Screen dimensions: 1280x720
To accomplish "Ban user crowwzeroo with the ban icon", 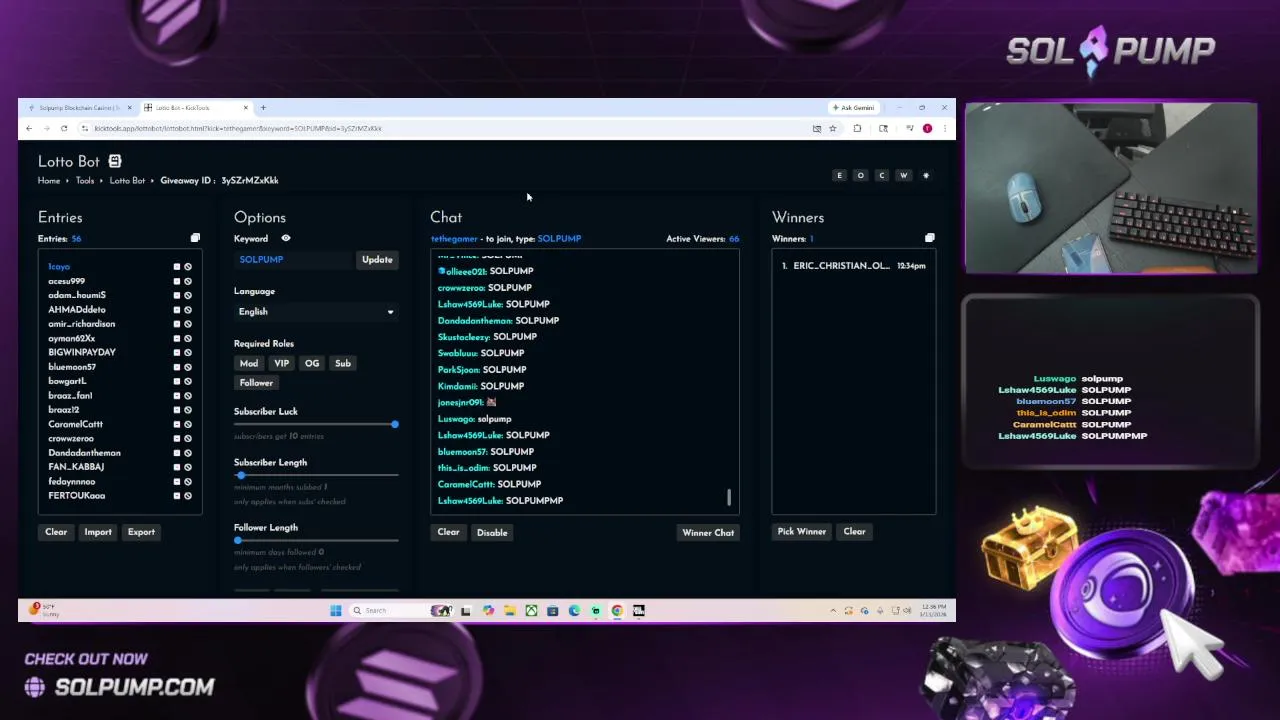I will click(188, 439).
